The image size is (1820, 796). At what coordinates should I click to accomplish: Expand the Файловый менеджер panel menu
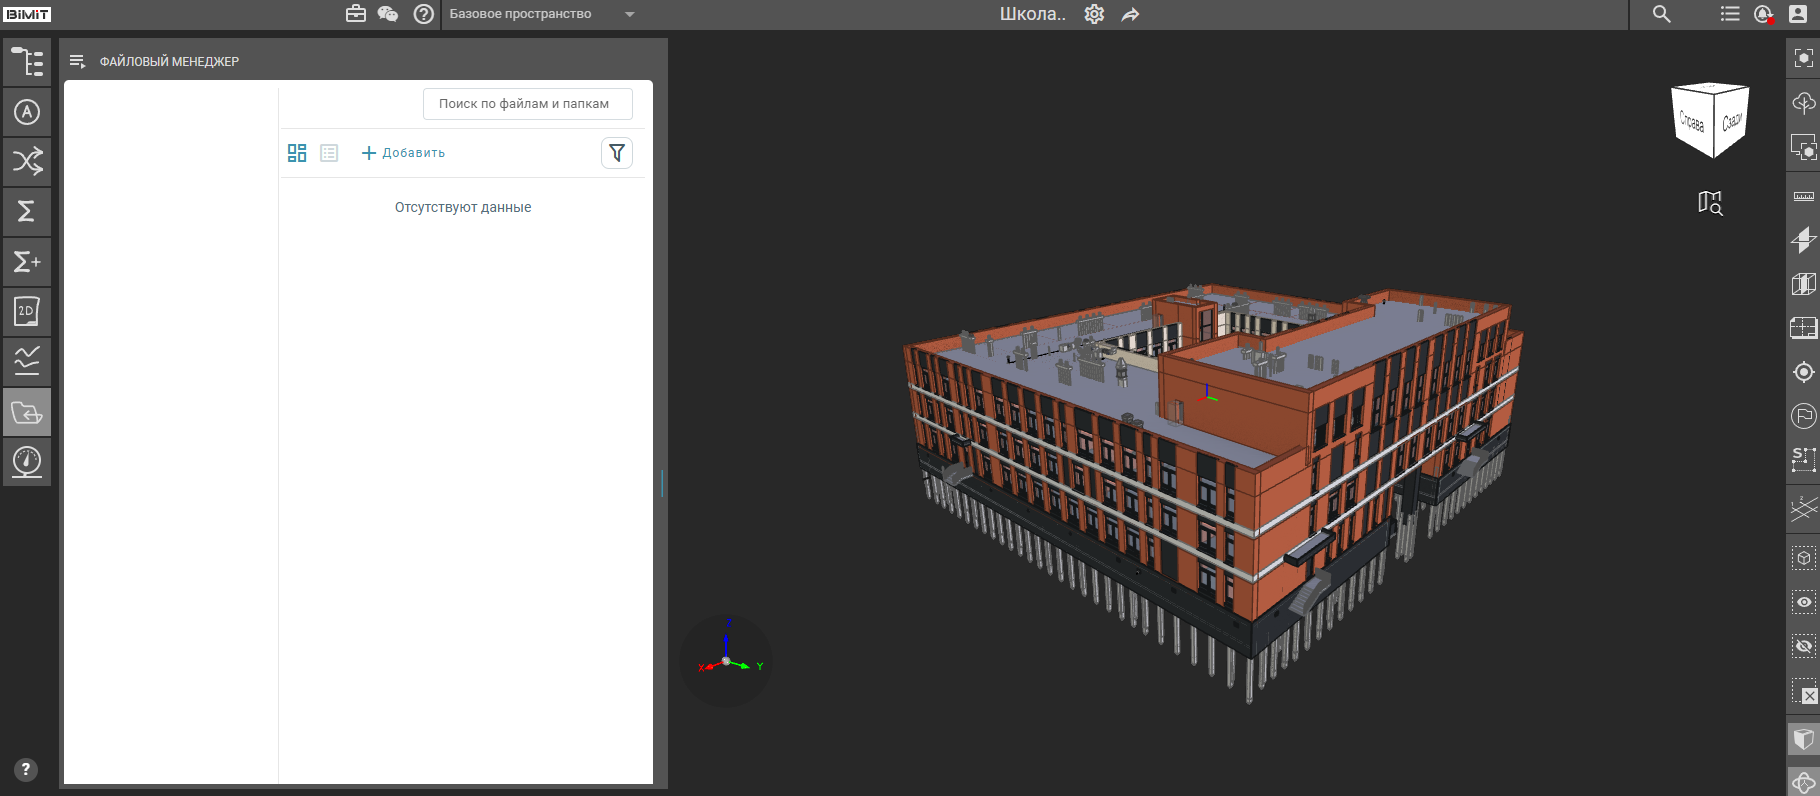click(x=77, y=62)
